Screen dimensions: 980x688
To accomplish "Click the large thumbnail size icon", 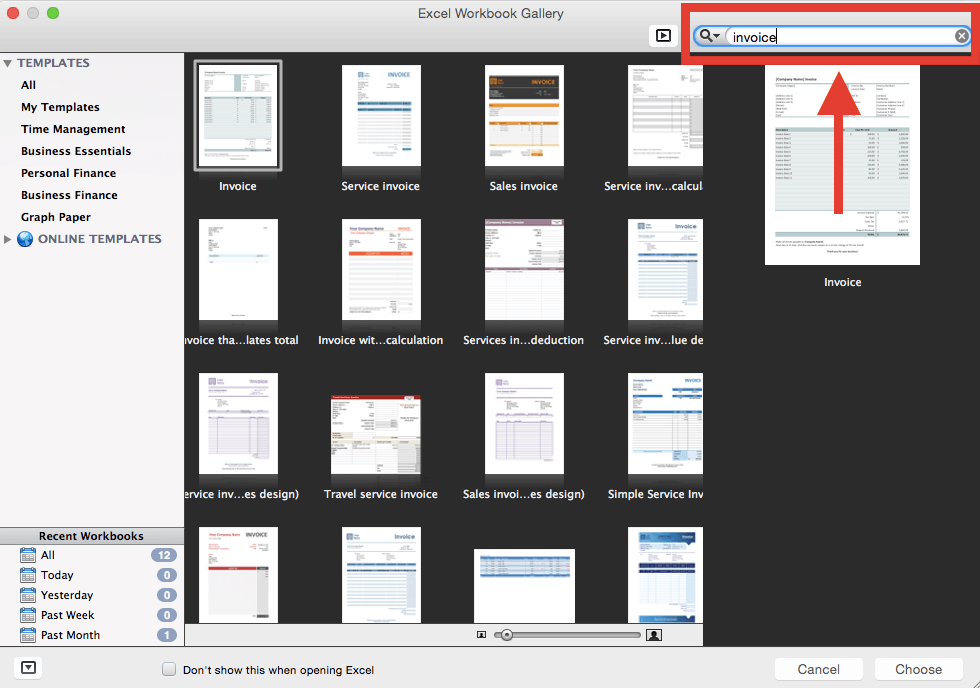I will [654, 635].
